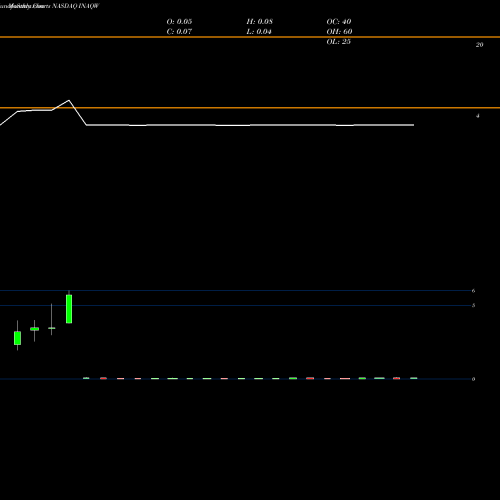
Task: Select the low value L: 0.04
Action: (259, 32)
